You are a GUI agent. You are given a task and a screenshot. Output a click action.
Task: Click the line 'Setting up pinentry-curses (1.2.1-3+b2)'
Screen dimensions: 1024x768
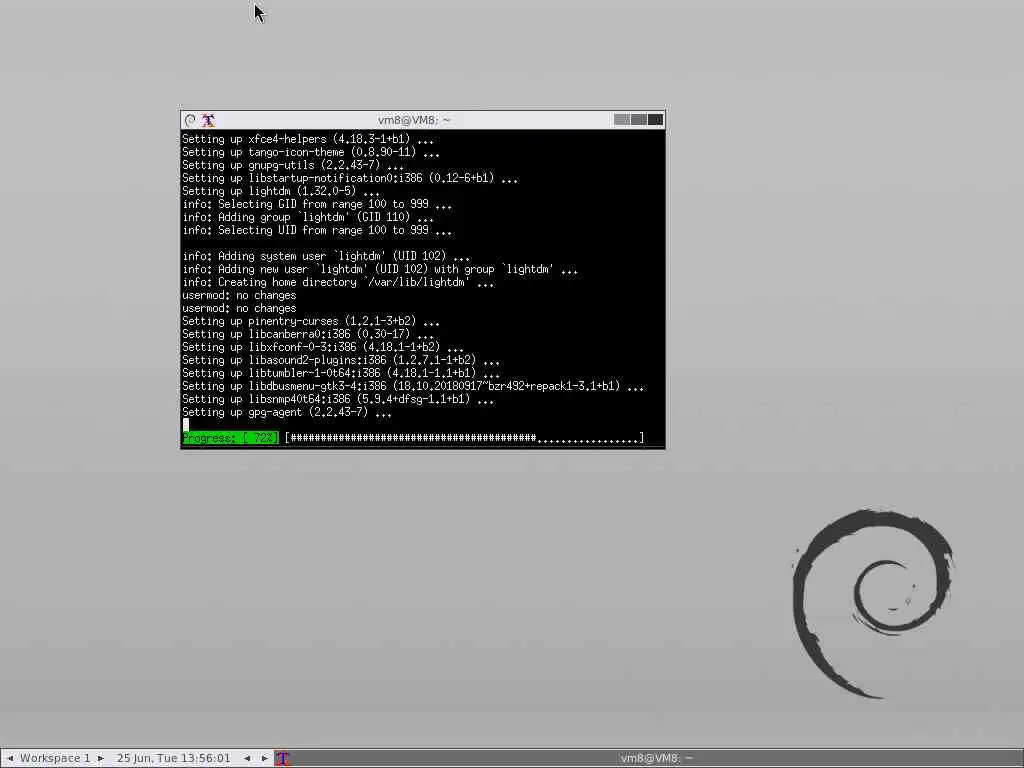point(311,321)
